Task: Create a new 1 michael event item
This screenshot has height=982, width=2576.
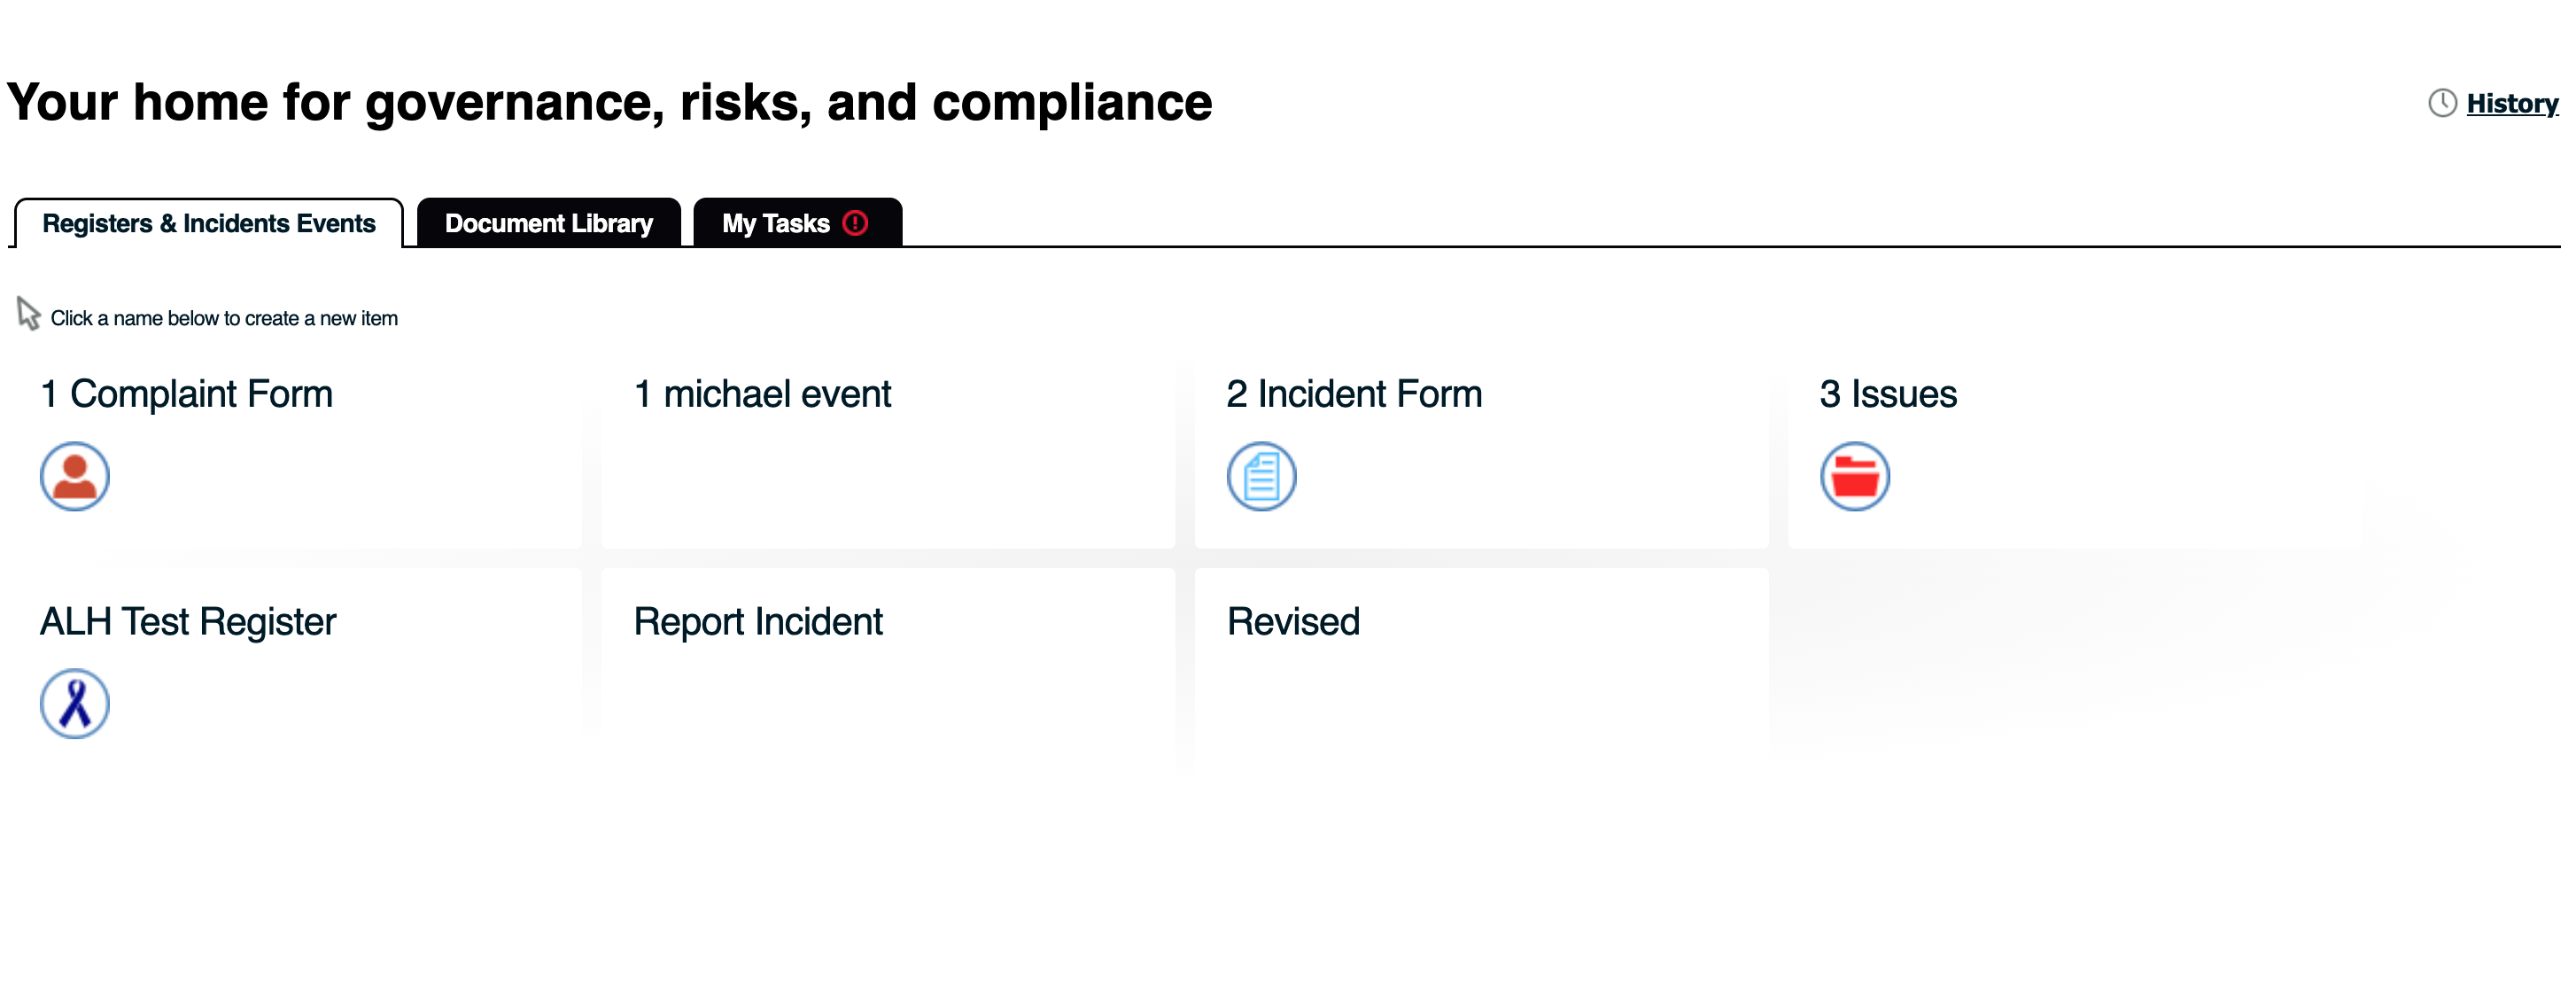Action: (x=762, y=394)
